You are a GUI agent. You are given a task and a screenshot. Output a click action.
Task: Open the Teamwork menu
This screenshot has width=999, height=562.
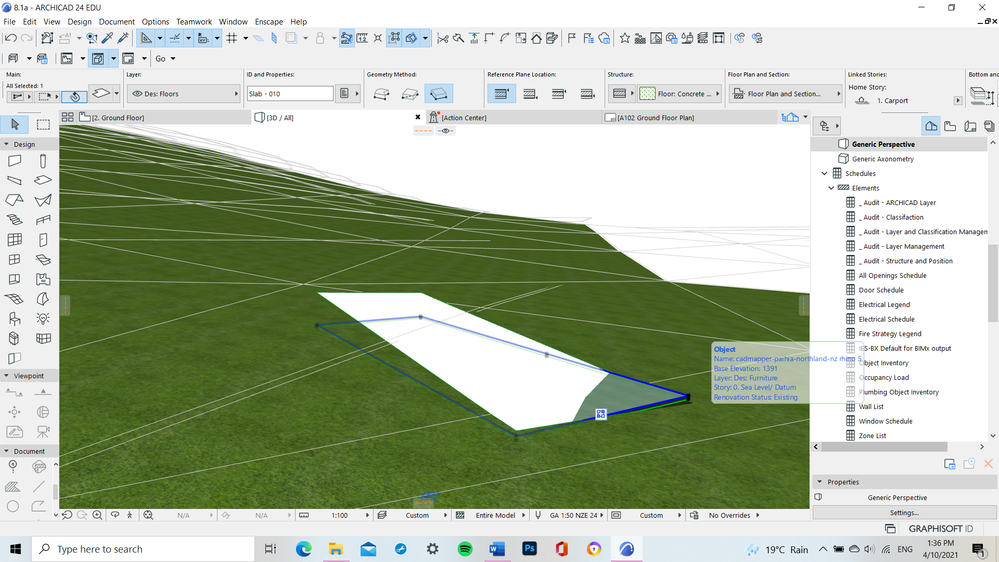point(193,21)
